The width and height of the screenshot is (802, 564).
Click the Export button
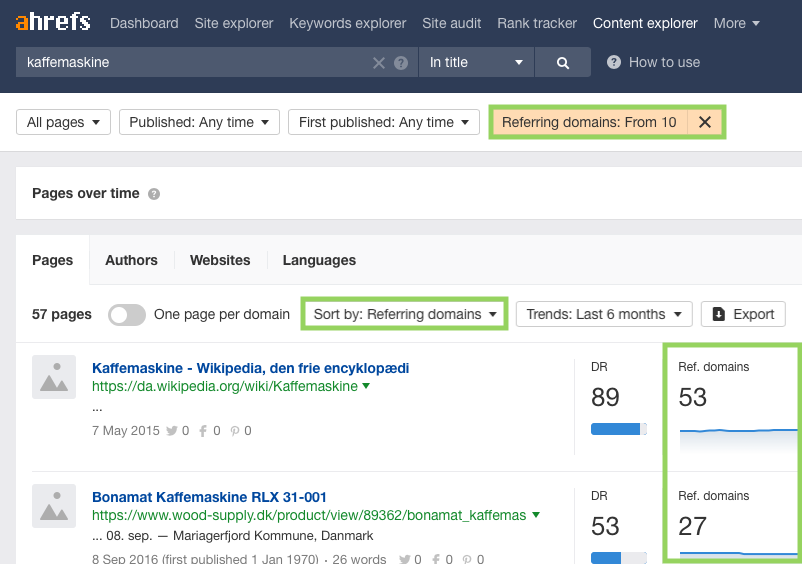pyautogui.click(x=743, y=314)
